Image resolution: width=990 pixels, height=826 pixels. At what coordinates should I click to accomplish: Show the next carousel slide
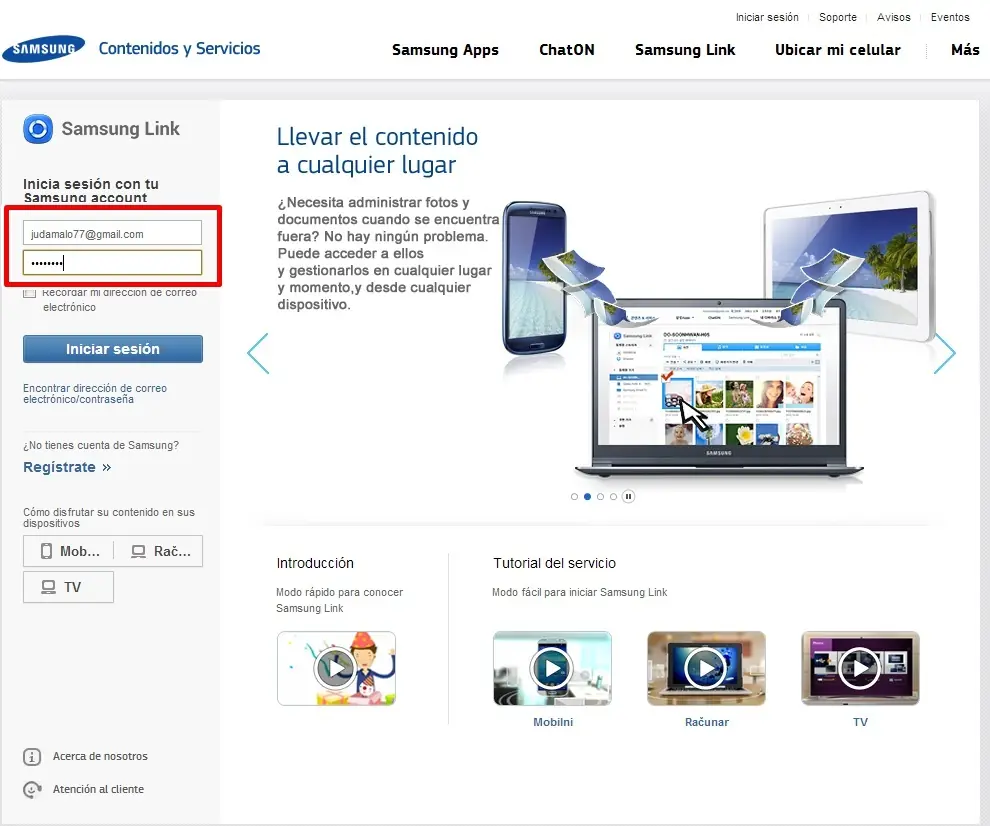coord(944,353)
